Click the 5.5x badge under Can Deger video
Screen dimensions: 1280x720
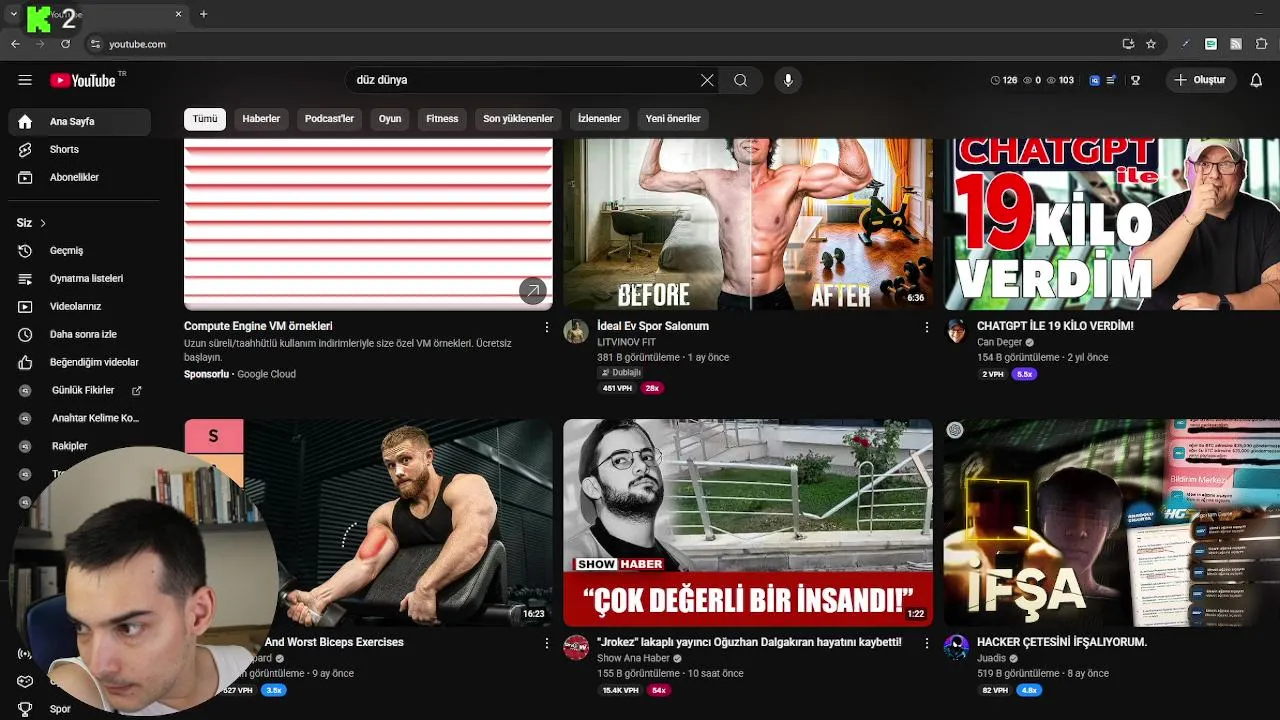(1024, 374)
